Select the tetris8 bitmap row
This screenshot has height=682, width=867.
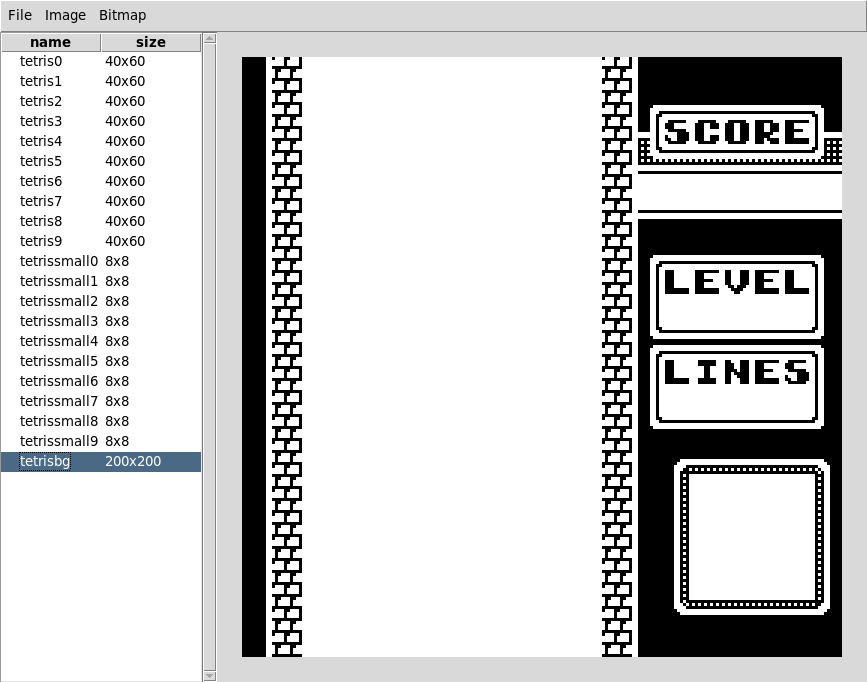click(x=101, y=221)
